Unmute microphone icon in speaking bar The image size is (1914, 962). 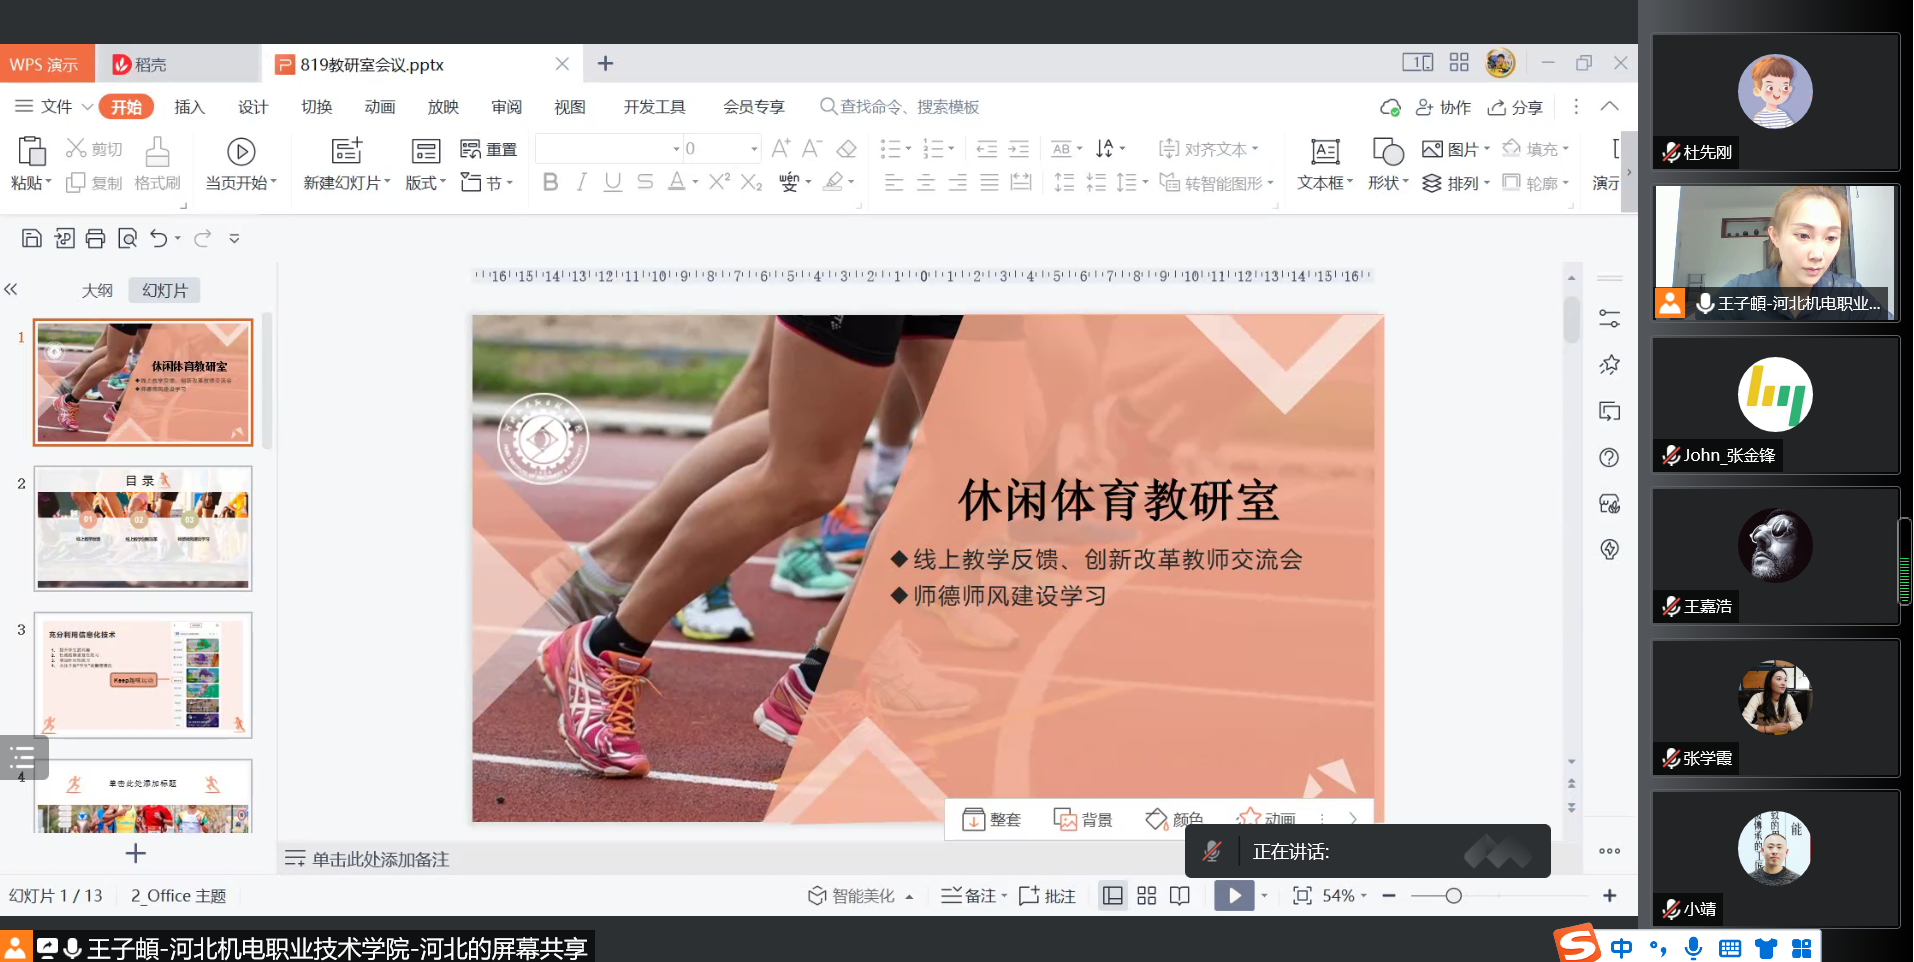[1212, 852]
